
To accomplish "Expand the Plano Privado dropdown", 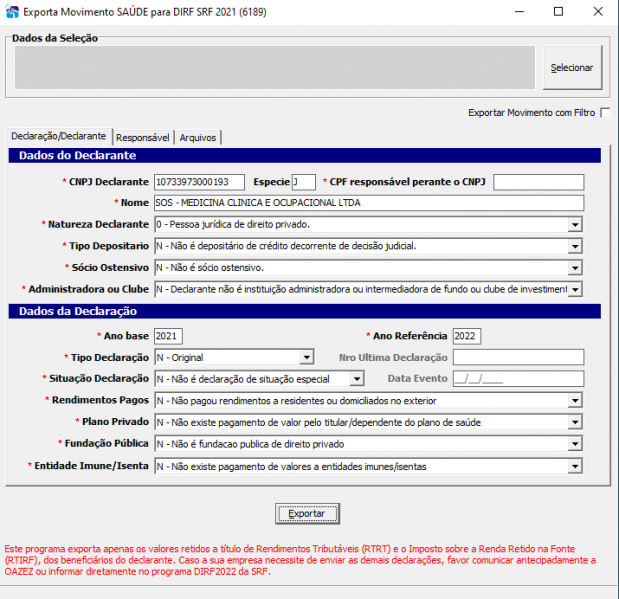I will [x=575, y=422].
